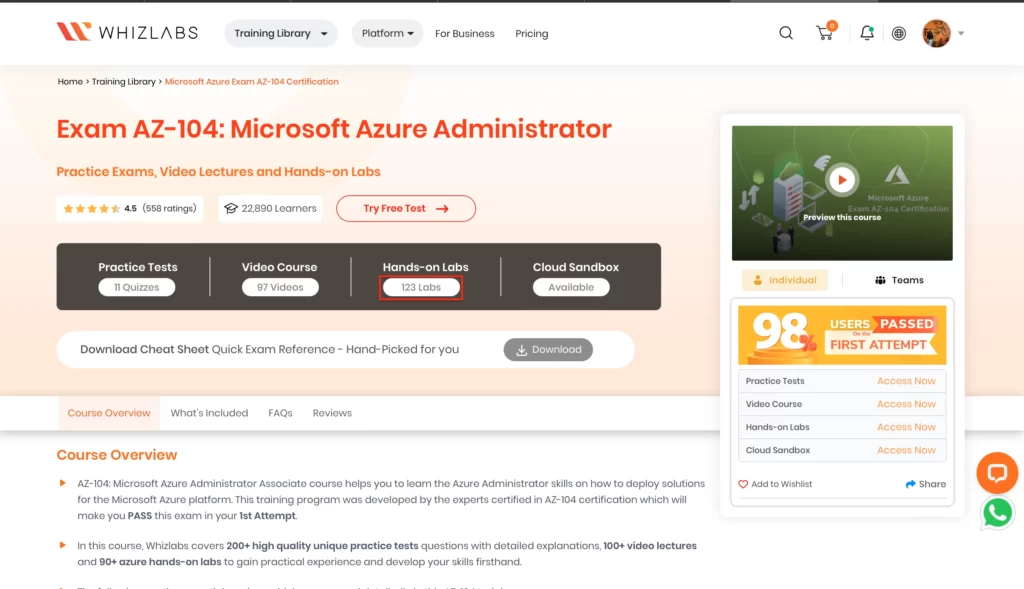Click the Try Free Test button
1024x589 pixels.
click(406, 208)
